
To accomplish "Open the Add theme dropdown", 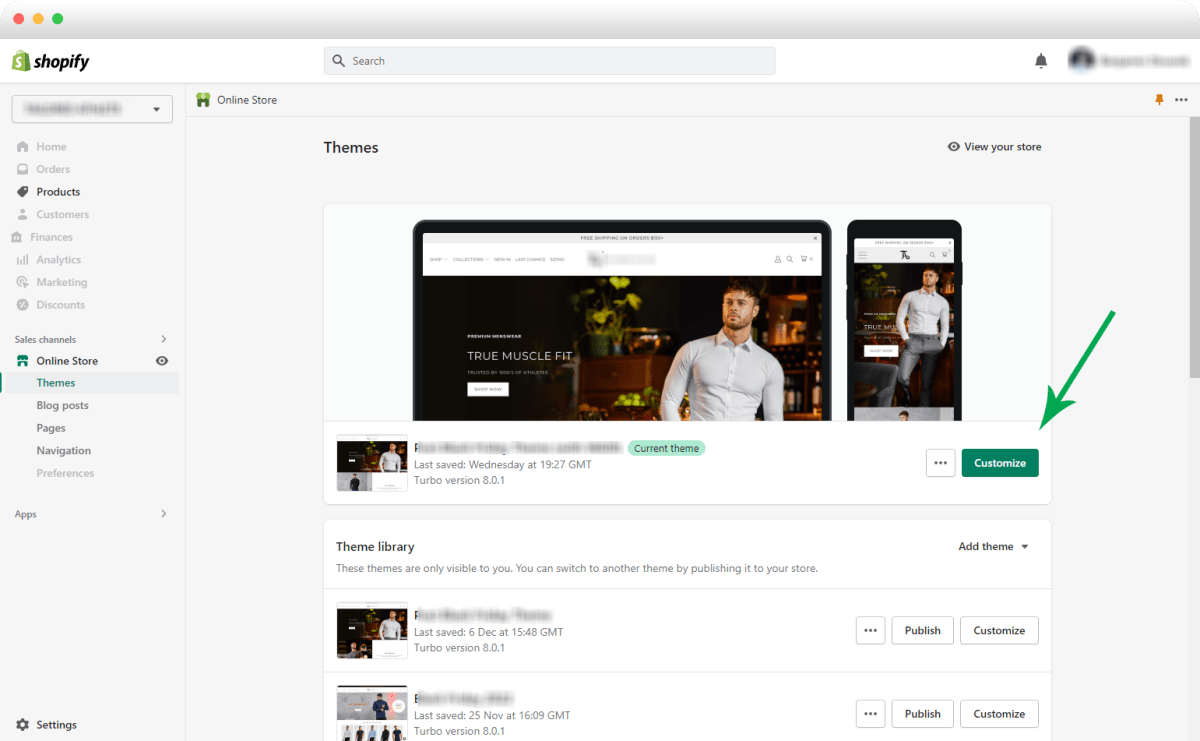I will pyautogui.click(x=992, y=546).
